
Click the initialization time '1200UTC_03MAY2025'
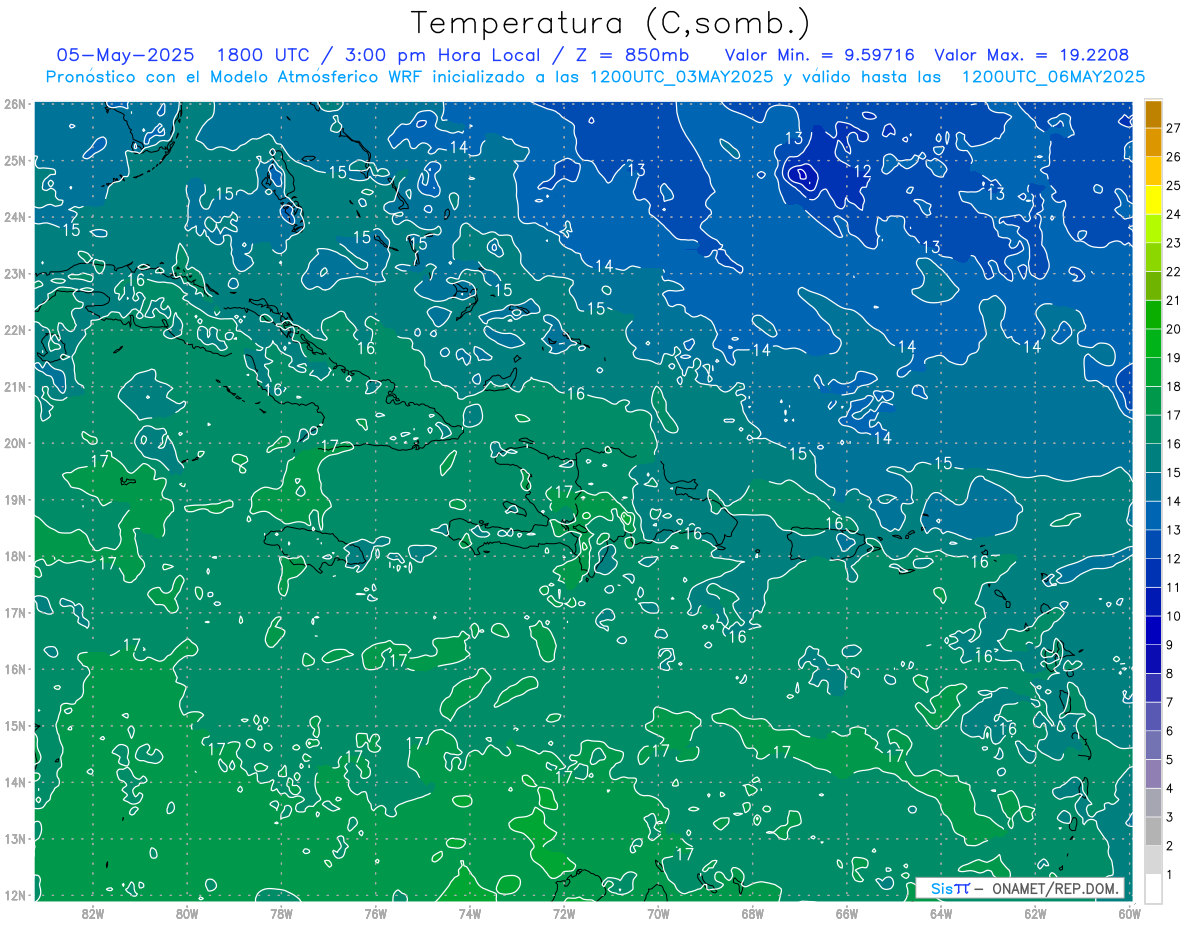682,77
